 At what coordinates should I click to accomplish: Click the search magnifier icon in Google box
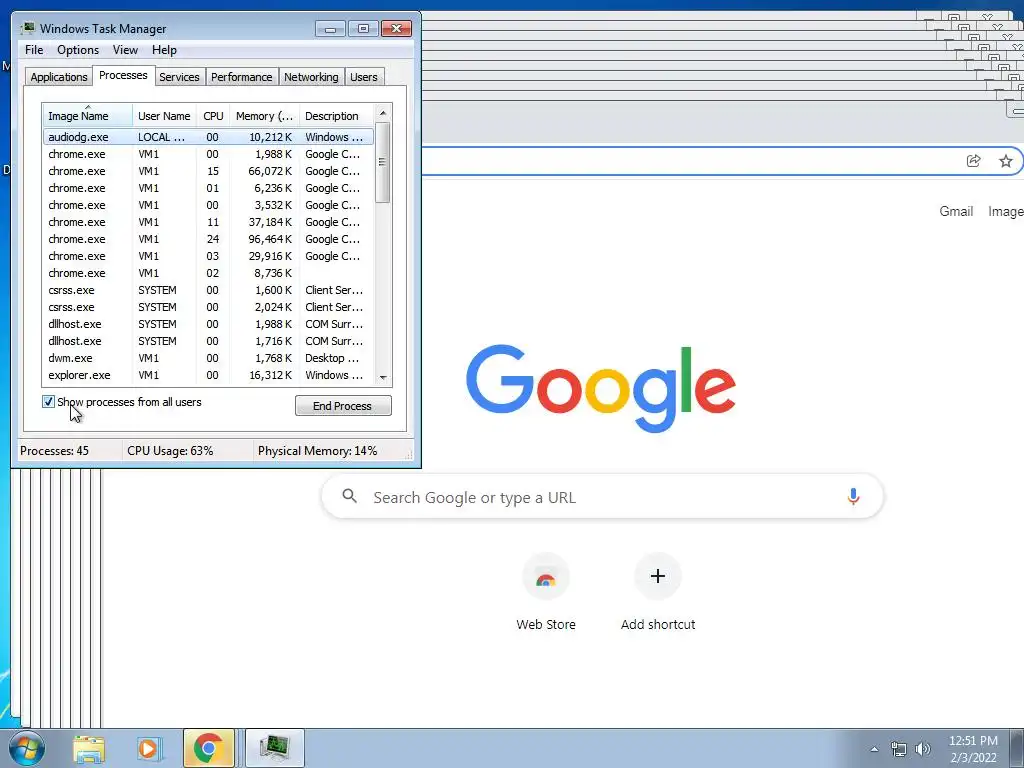click(349, 496)
